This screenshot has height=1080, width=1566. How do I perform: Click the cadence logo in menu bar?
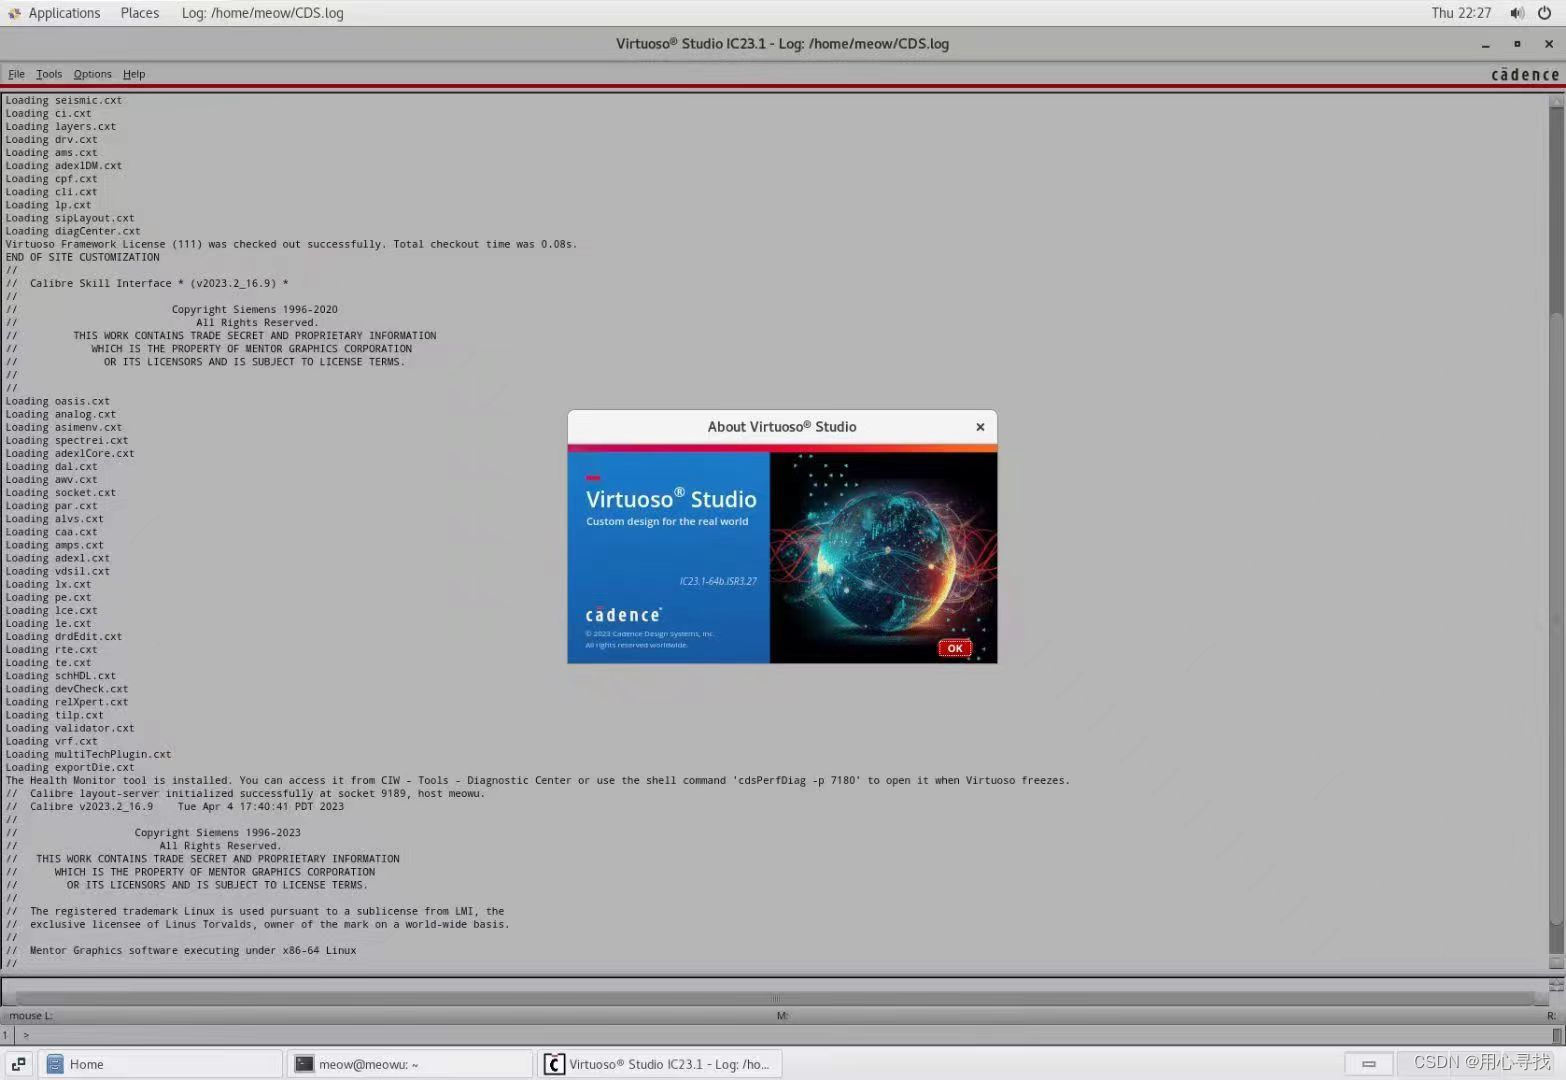pyautogui.click(x=1524, y=74)
